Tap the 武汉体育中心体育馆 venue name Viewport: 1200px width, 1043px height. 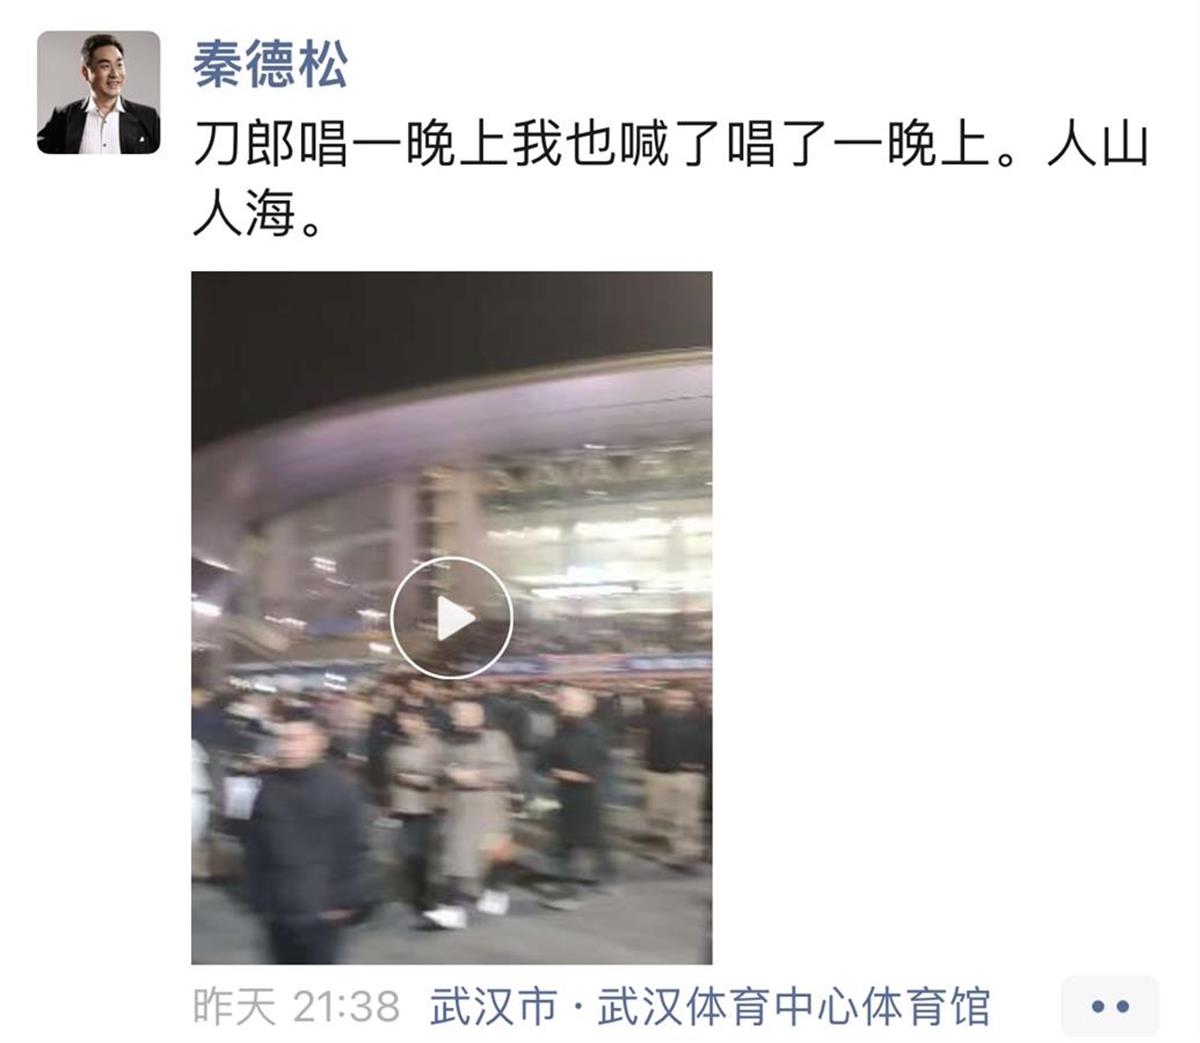tap(793, 1007)
